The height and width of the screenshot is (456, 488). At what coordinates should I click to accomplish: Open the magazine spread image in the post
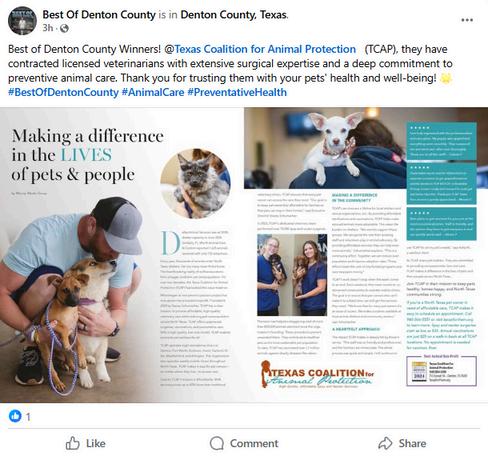coord(244,255)
